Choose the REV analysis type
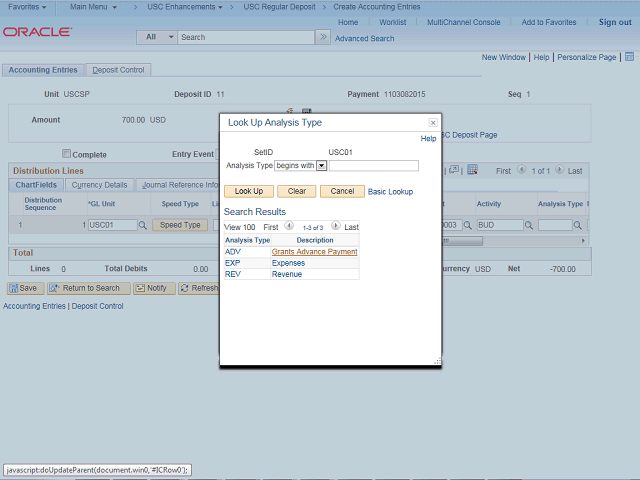 pos(233,274)
